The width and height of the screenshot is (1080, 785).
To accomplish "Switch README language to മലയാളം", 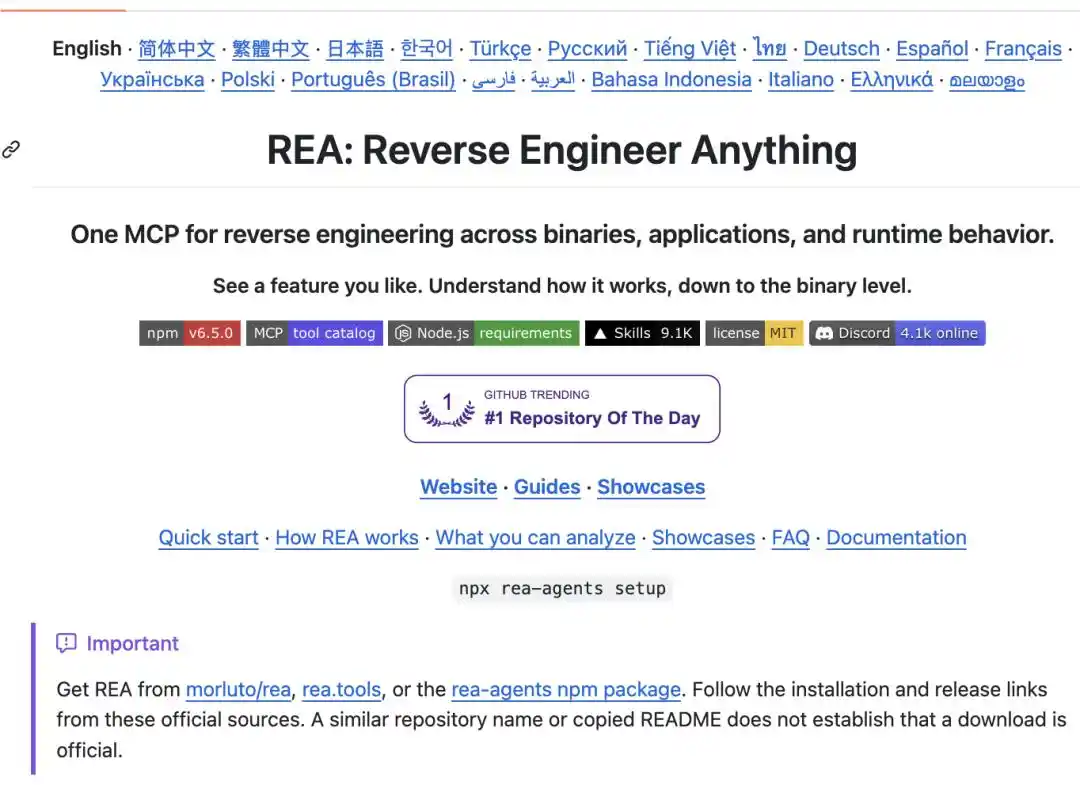I will point(987,80).
